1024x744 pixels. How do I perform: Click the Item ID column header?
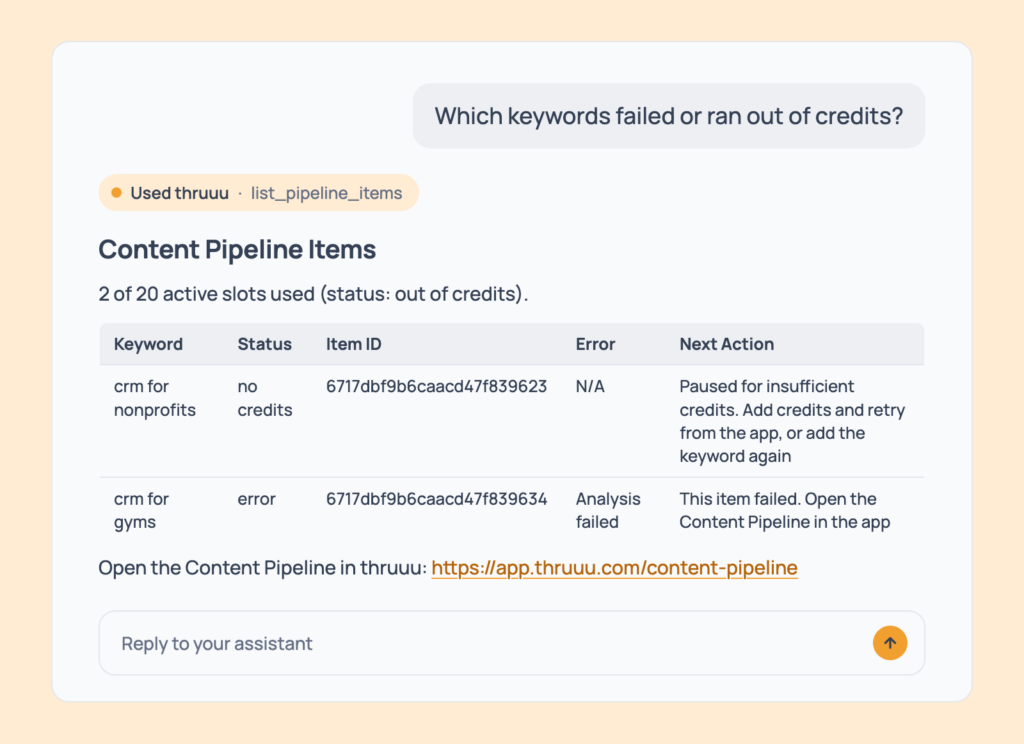[x=354, y=344]
